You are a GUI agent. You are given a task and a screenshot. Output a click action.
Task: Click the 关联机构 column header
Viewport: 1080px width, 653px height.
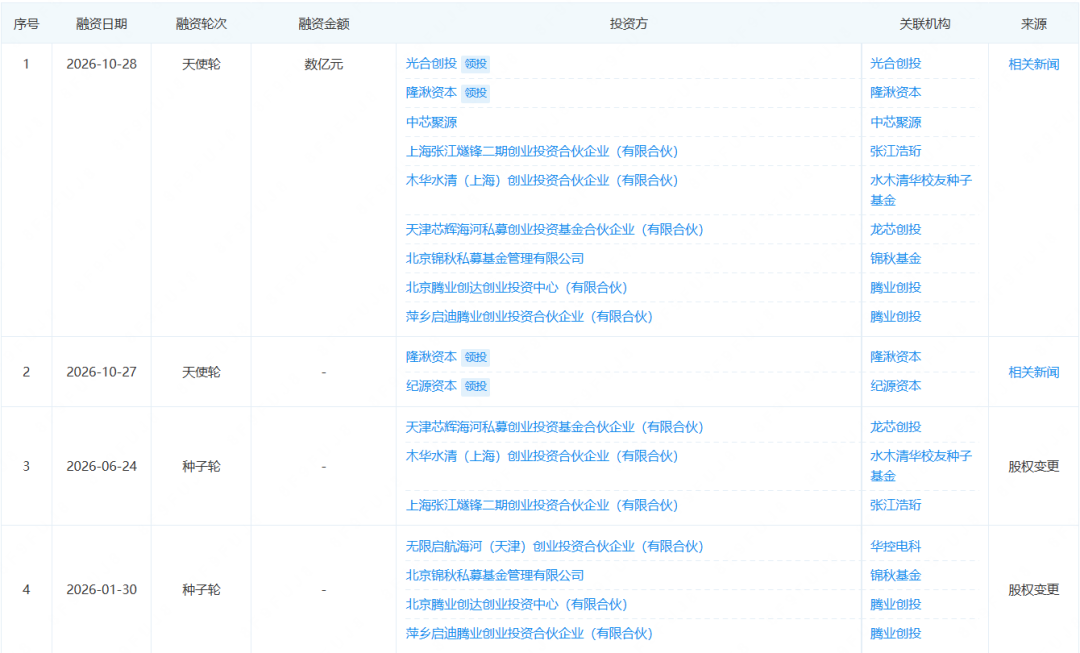coord(924,24)
